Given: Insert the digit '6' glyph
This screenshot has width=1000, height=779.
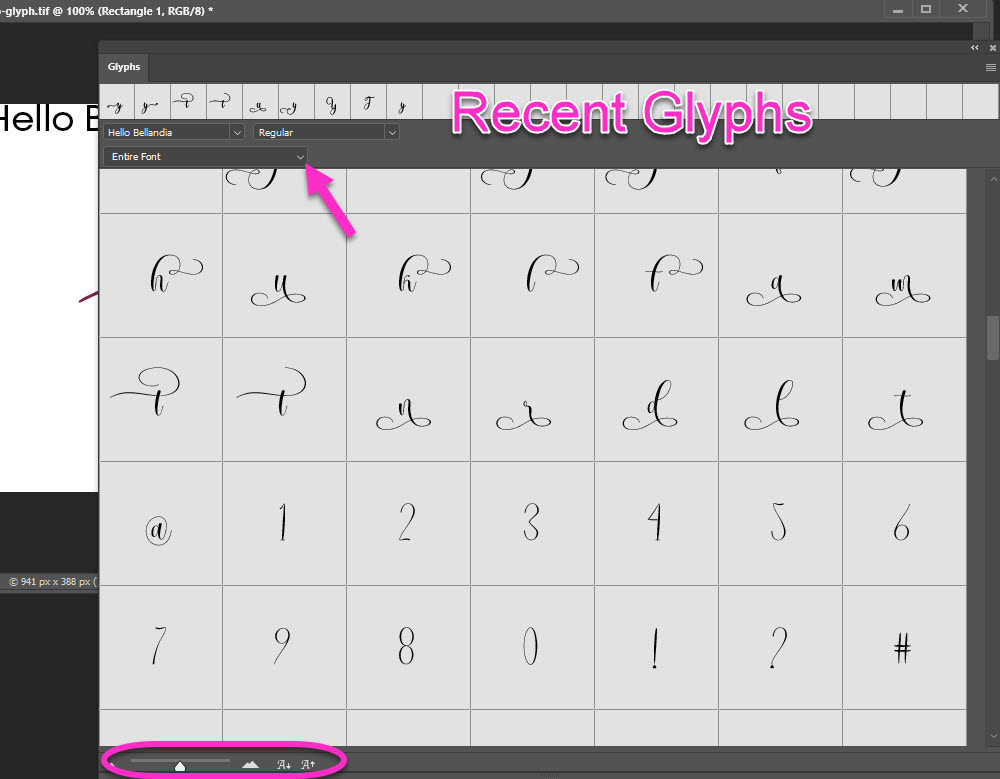Looking at the screenshot, I should point(904,523).
